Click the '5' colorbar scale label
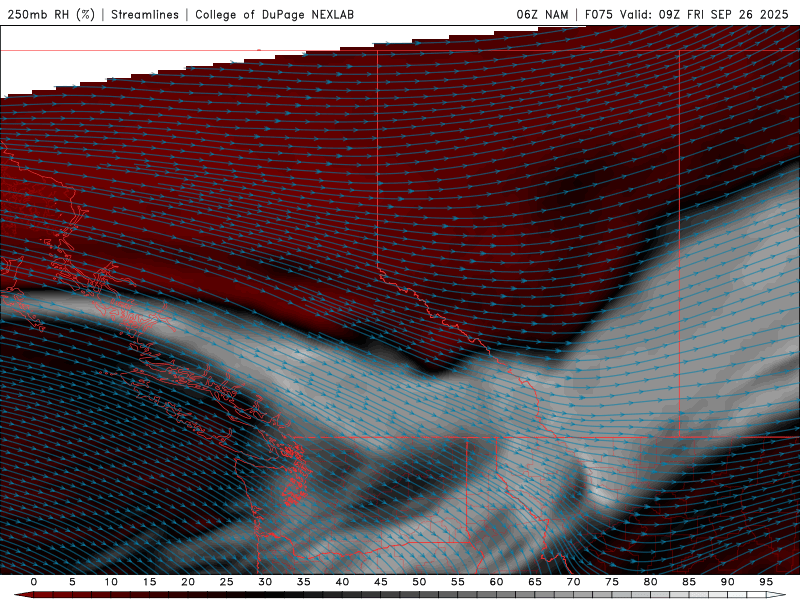The height and width of the screenshot is (600, 800). tap(72, 582)
